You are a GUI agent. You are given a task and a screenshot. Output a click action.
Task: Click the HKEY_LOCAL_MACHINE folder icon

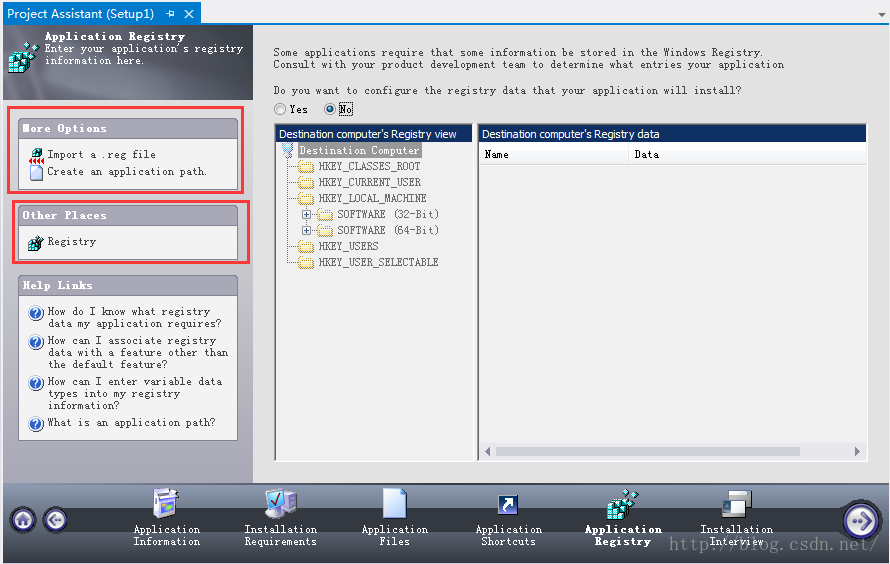coord(306,199)
